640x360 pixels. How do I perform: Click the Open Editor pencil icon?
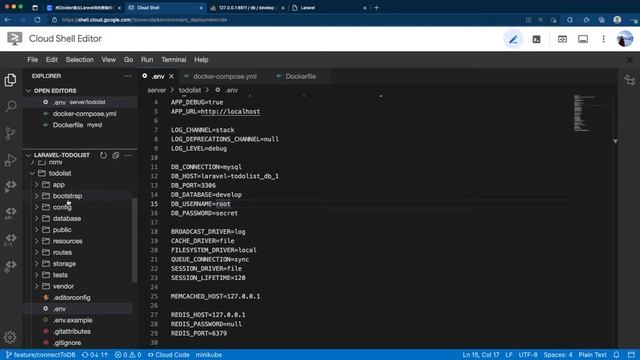[513, 39]
